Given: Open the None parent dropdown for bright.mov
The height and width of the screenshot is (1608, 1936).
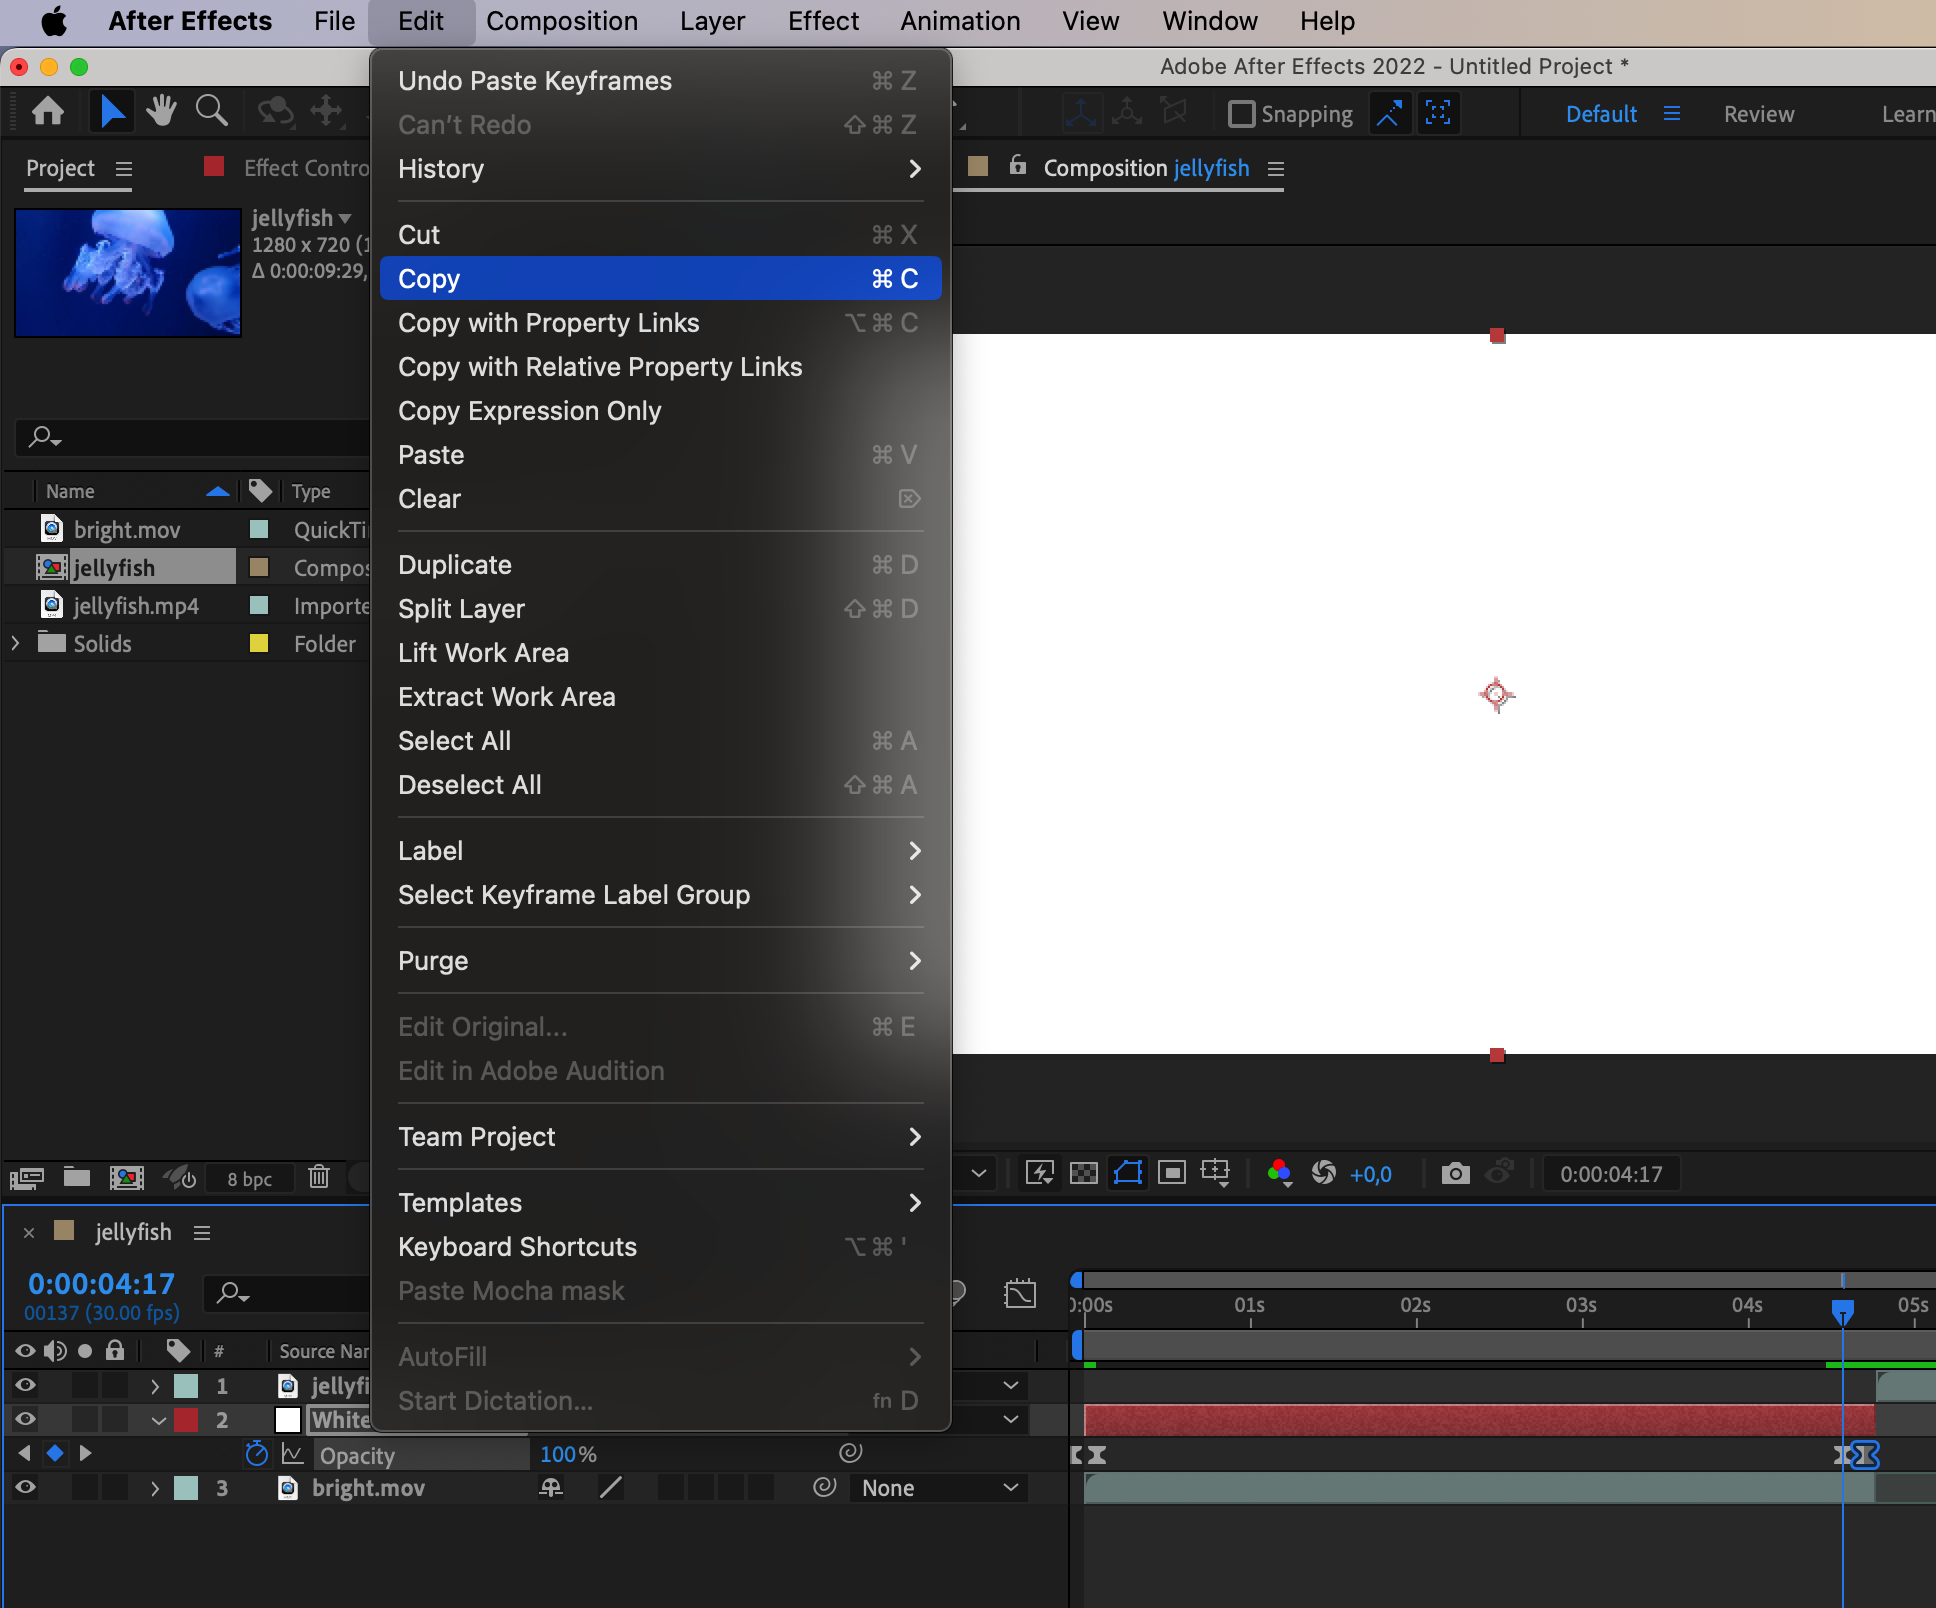Looking at the screenshot, I should click(x=938, y=1488).
